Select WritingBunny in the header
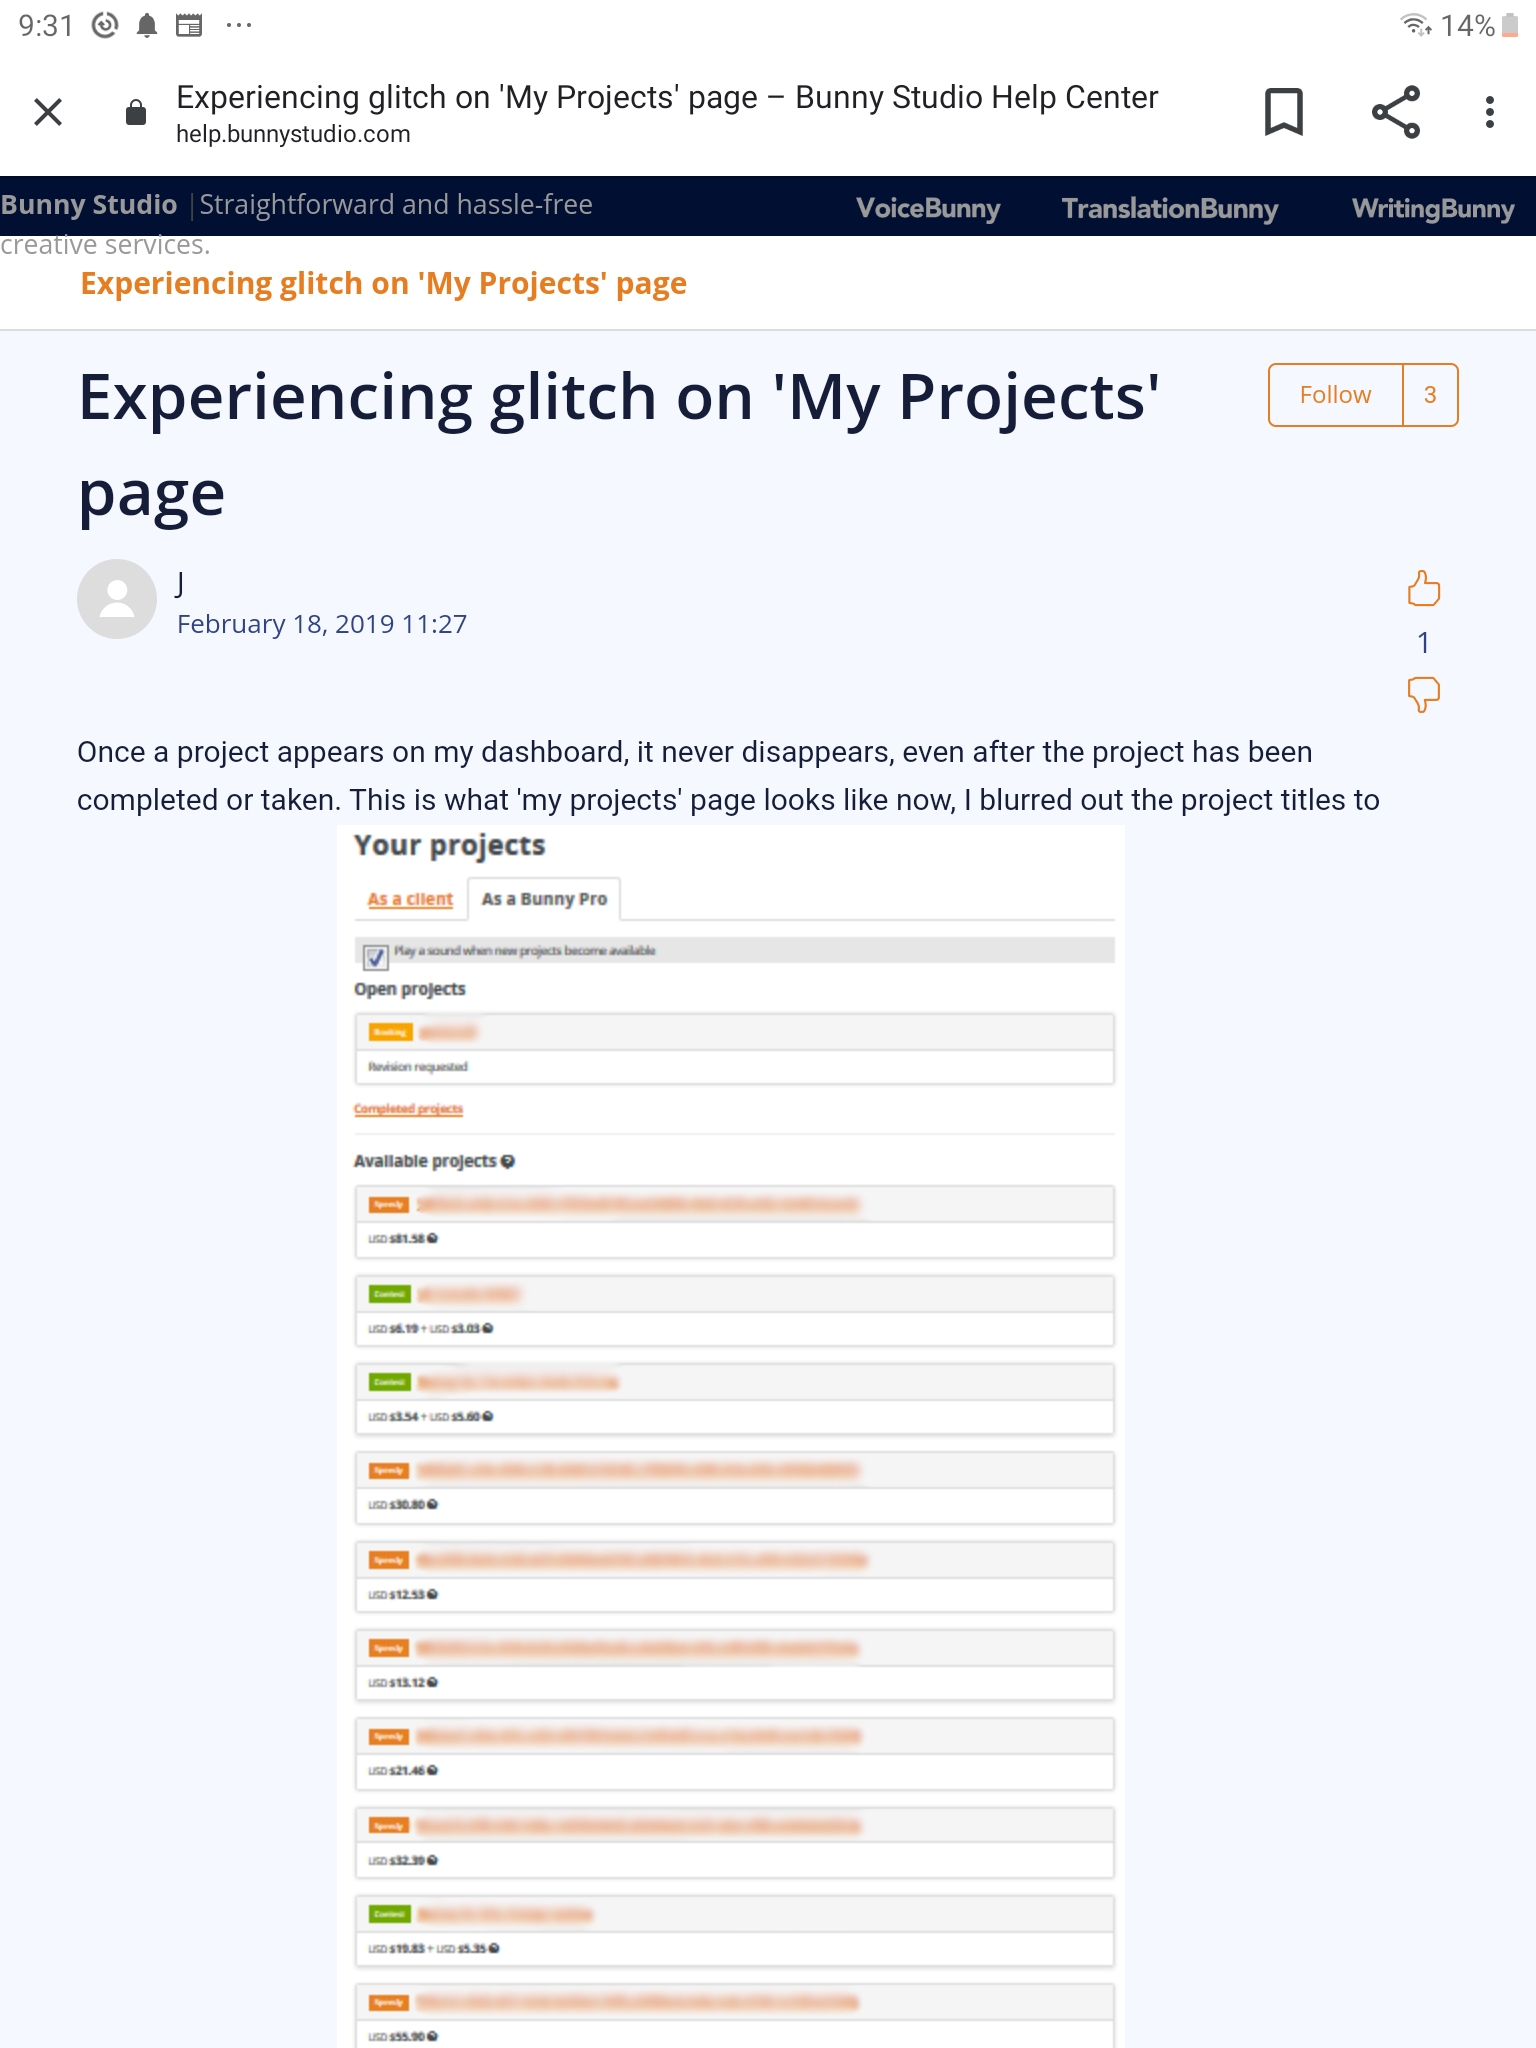This screenshot has width=1536, height=2048. (1432, 208)
